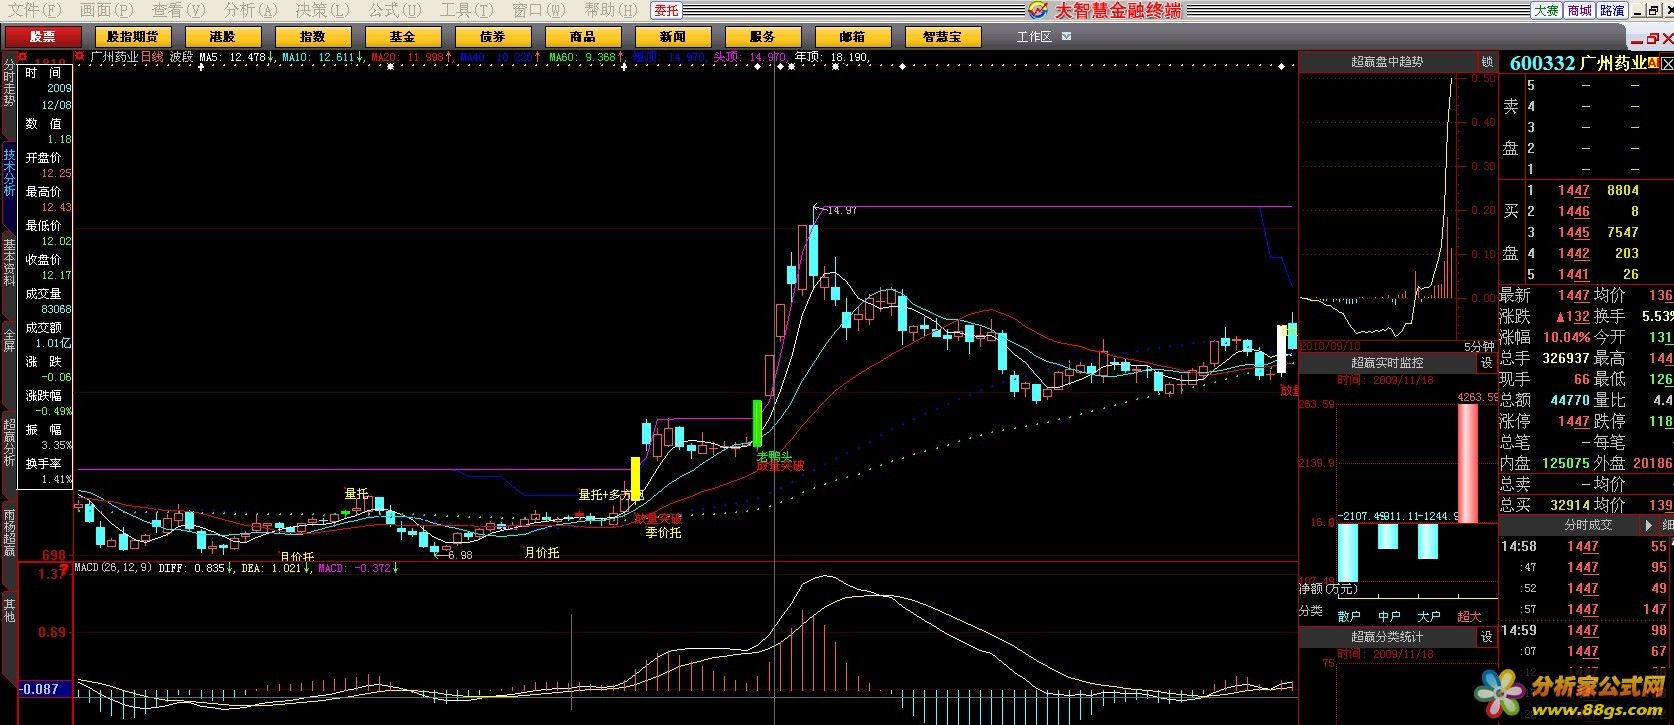1674x725 pixels.
Task: Click the -0.087 MACD value box
Action: click(x=44, y=689)
